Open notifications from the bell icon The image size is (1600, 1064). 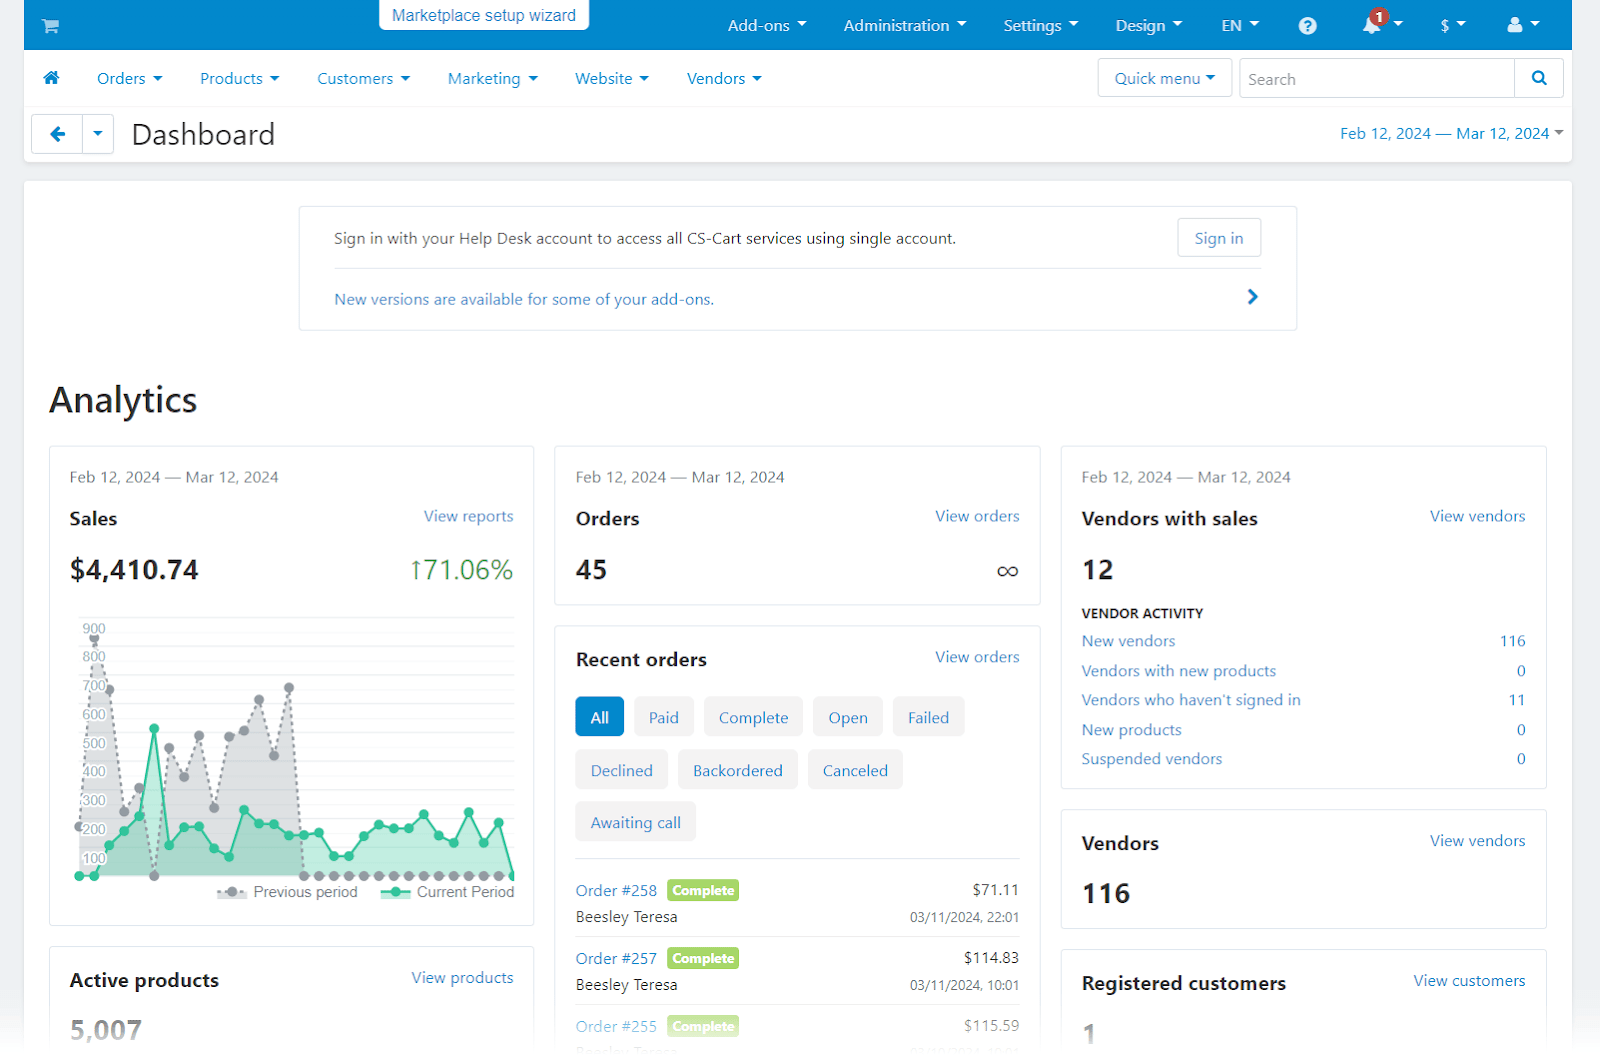(x=1372, y=25)
